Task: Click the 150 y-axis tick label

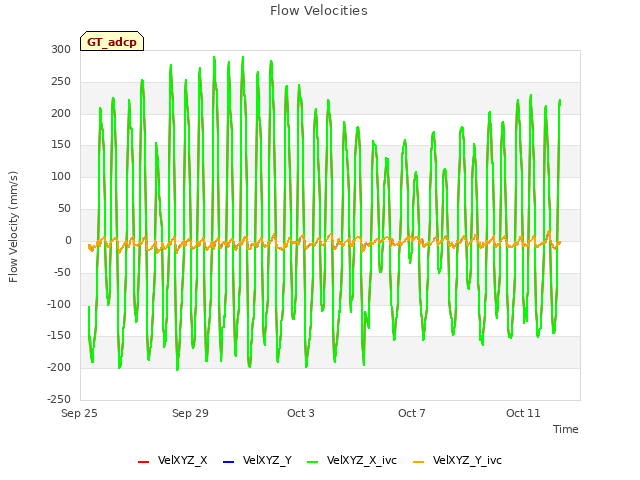Action: tap(61, 144)
